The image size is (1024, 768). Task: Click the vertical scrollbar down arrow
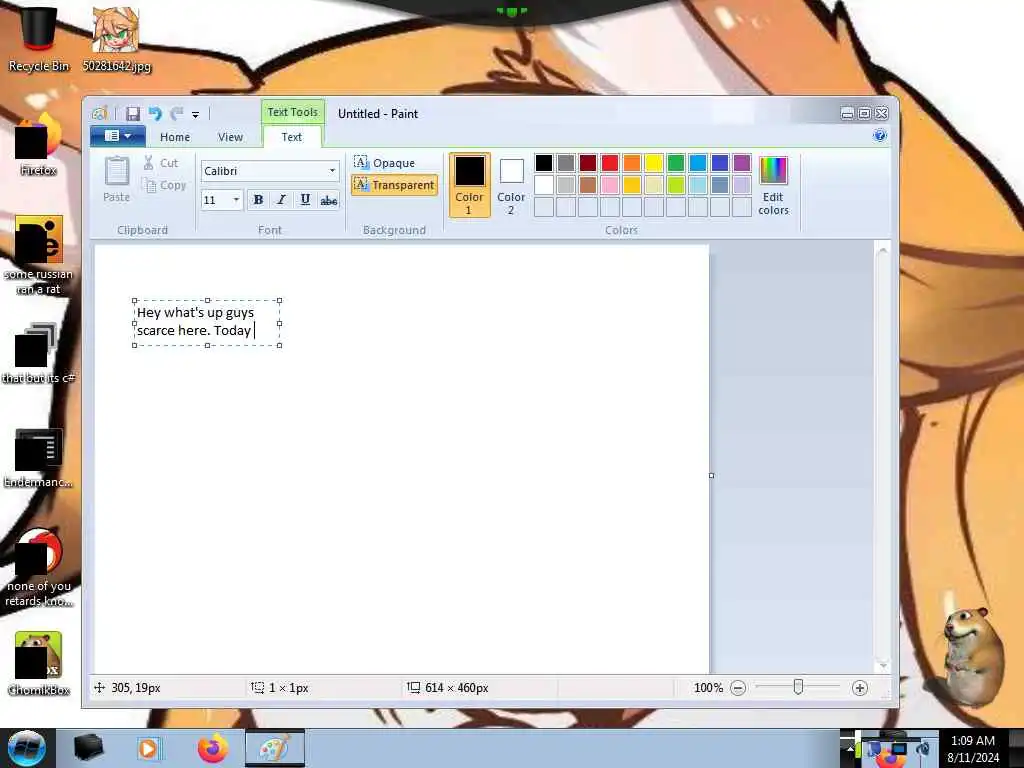(883, 665)
